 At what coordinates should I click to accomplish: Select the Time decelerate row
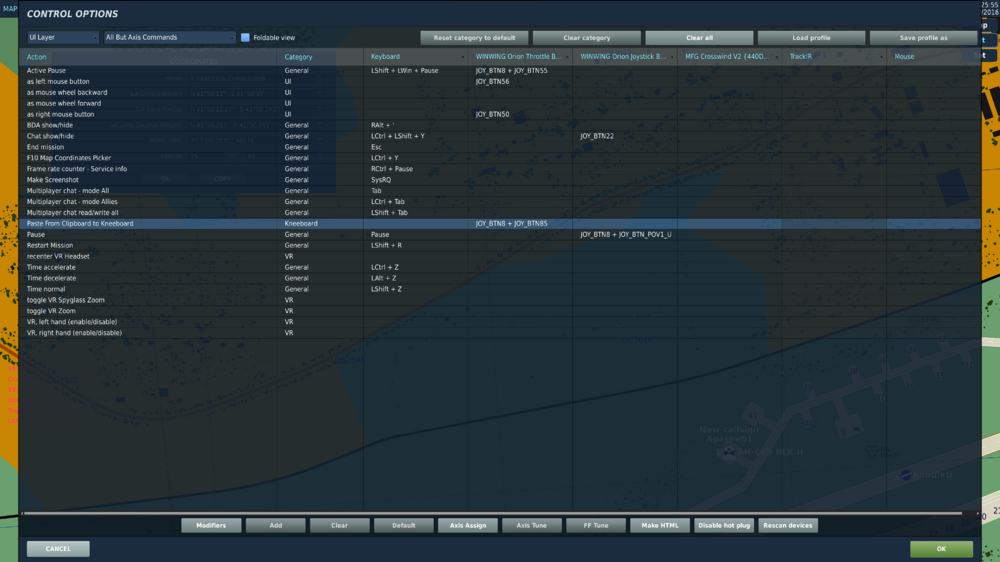(499, 278)
